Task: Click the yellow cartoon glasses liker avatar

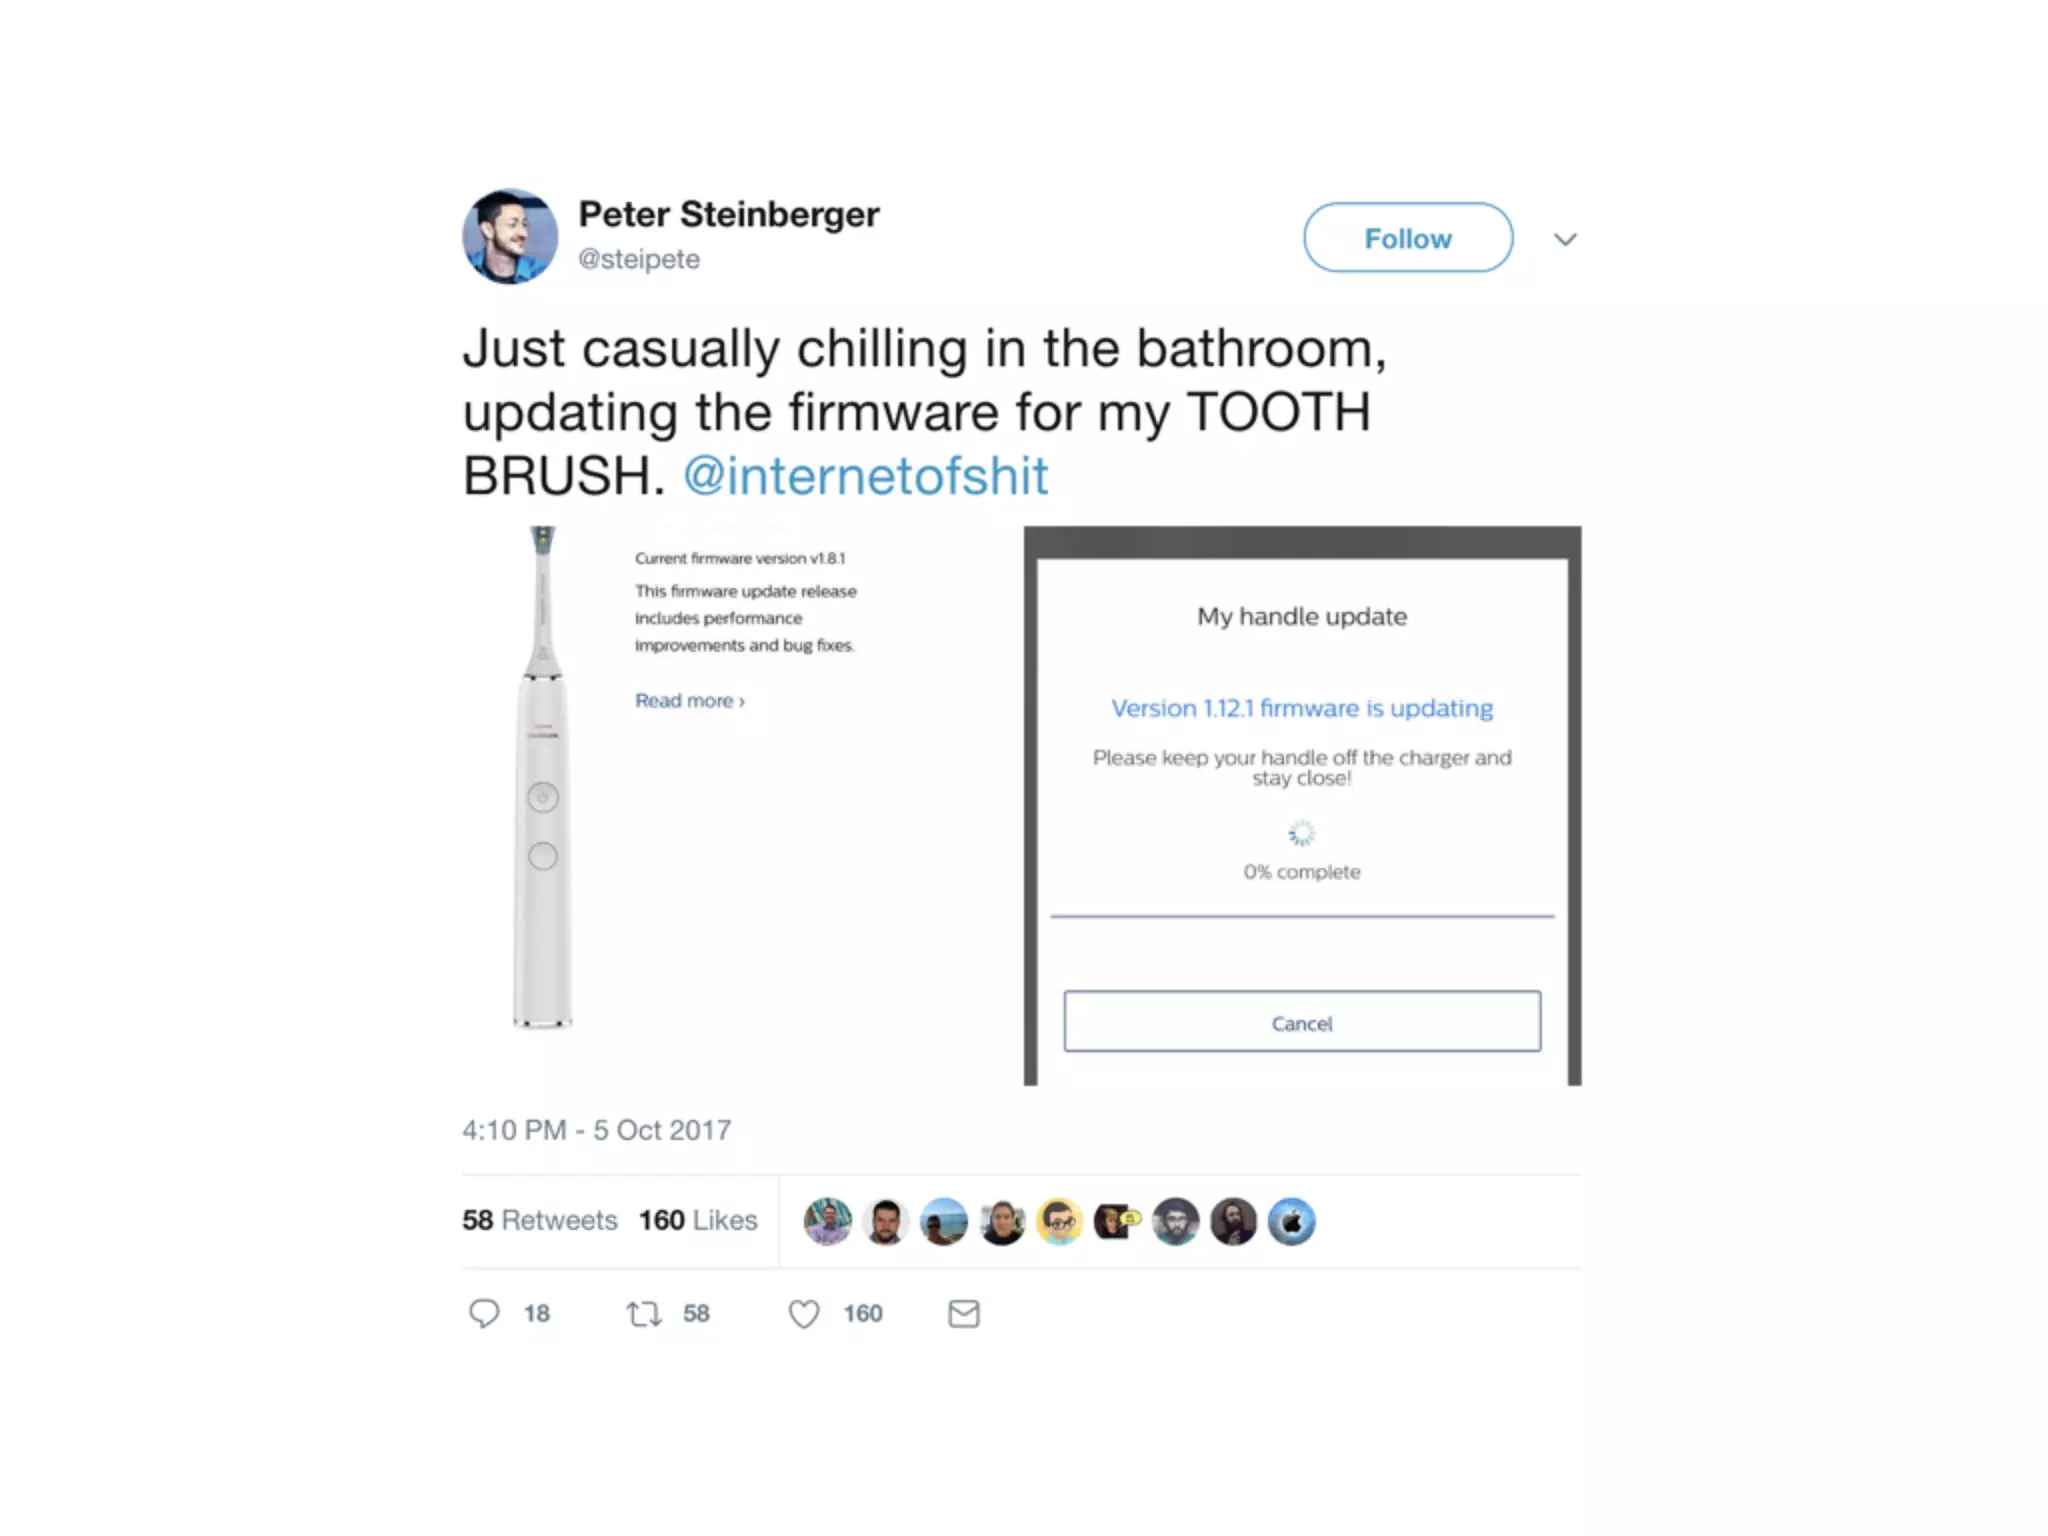Action: (x=1060, y=1221)
